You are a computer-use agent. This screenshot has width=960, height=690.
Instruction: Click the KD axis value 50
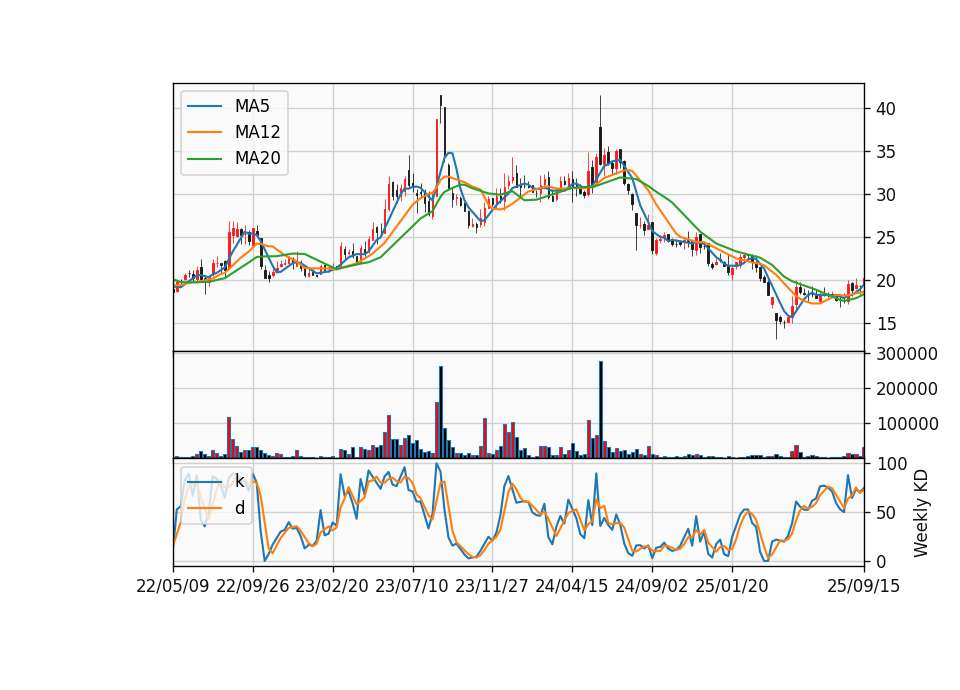pyautogui.click(x=886, y=513)
